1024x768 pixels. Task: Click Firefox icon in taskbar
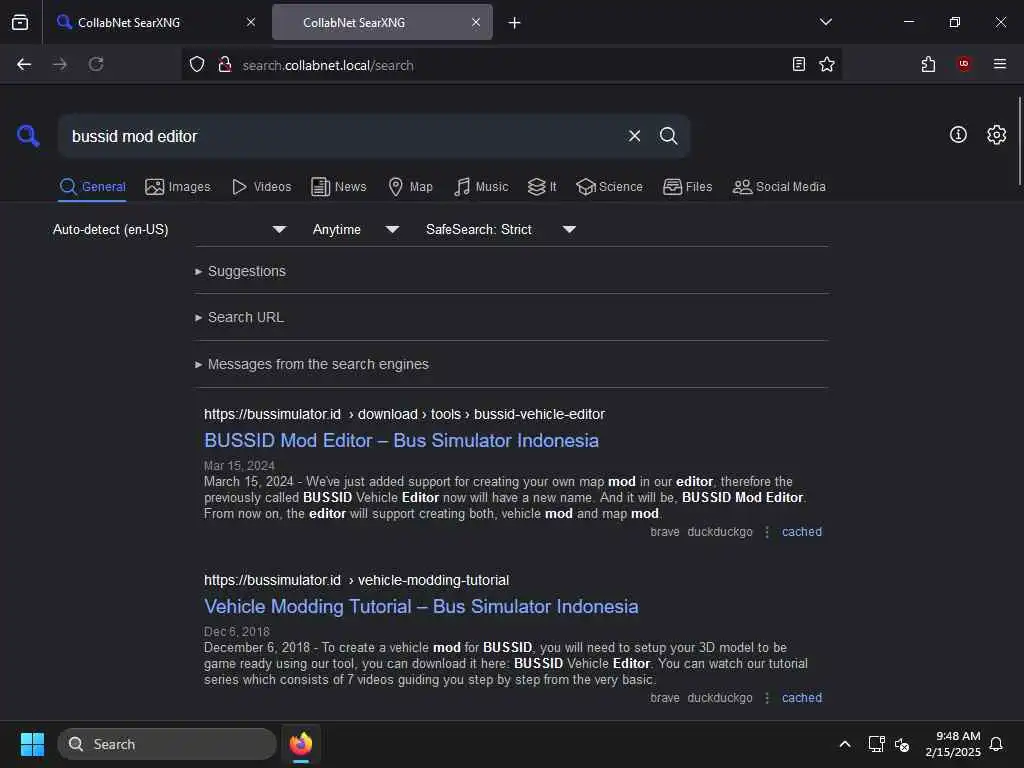(300, 744)
